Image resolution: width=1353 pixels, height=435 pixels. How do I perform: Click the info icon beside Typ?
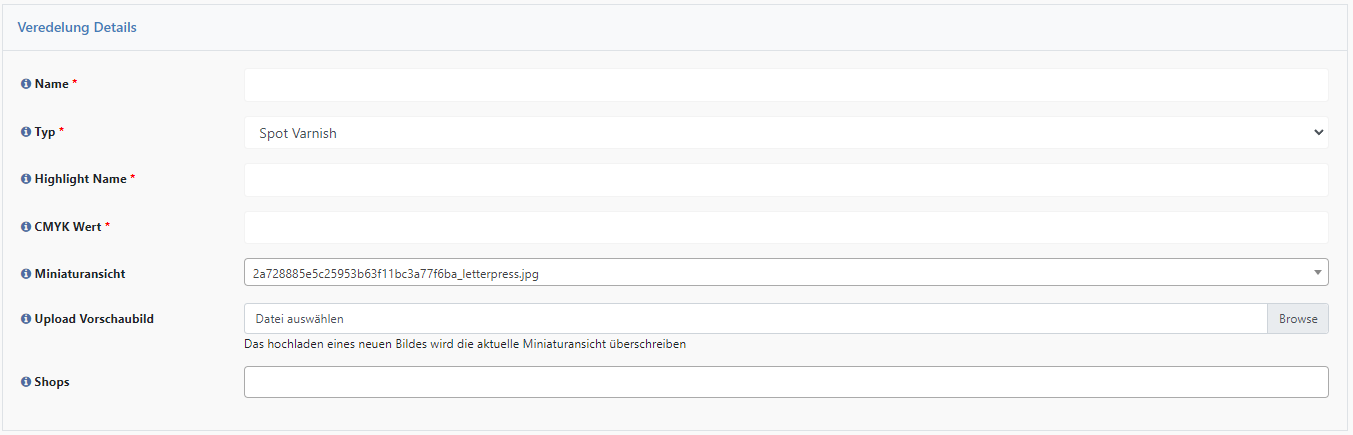pyautogui.click(x=26, y=132)
